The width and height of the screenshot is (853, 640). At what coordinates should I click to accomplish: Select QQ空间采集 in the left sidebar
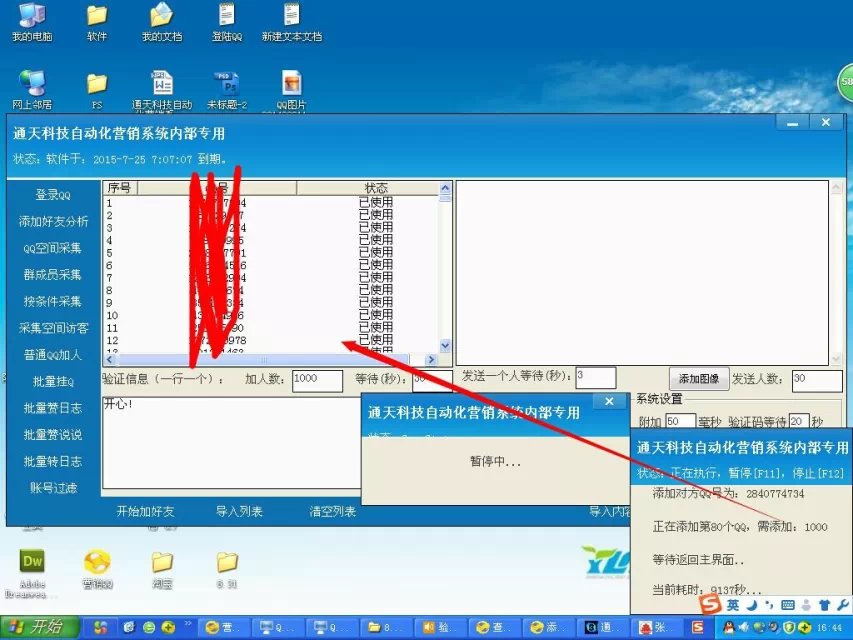click(x=53, y=248)
